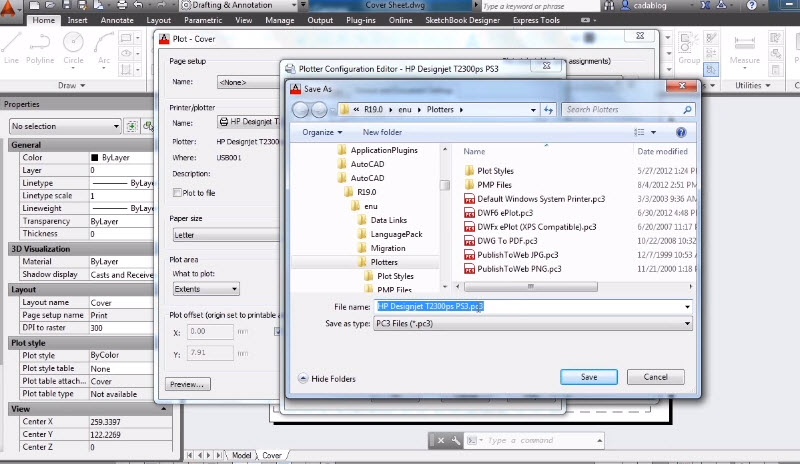Viewport: 800px width, 464px height.
Task: Click the New folder button
Action: pyautogui.click(x=382, y=132)
